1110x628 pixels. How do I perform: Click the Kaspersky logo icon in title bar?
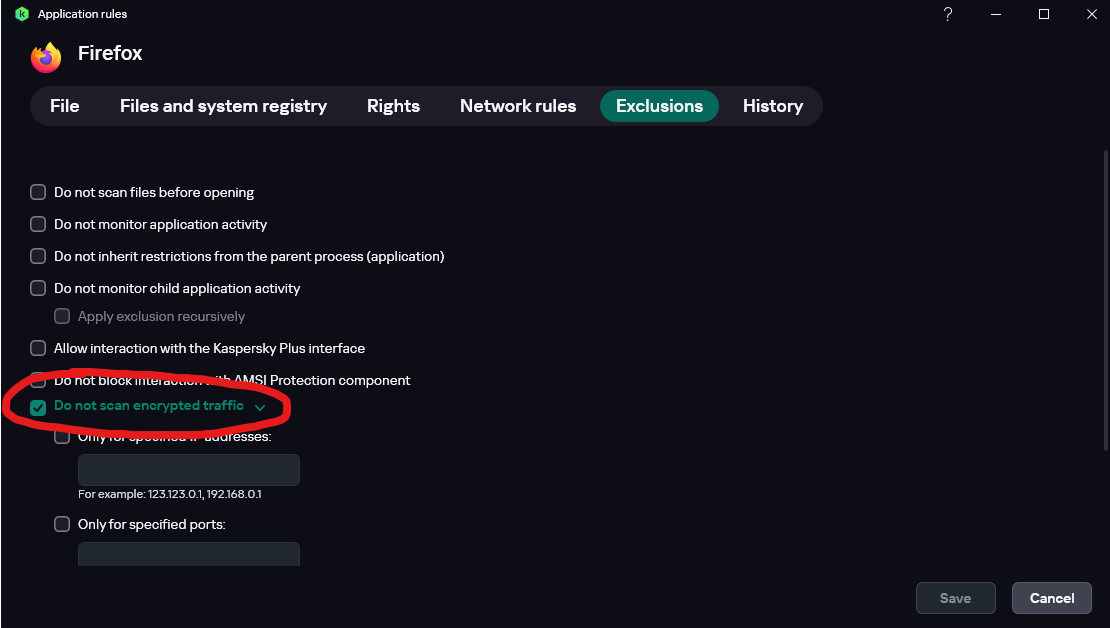[x=22, y=14]
